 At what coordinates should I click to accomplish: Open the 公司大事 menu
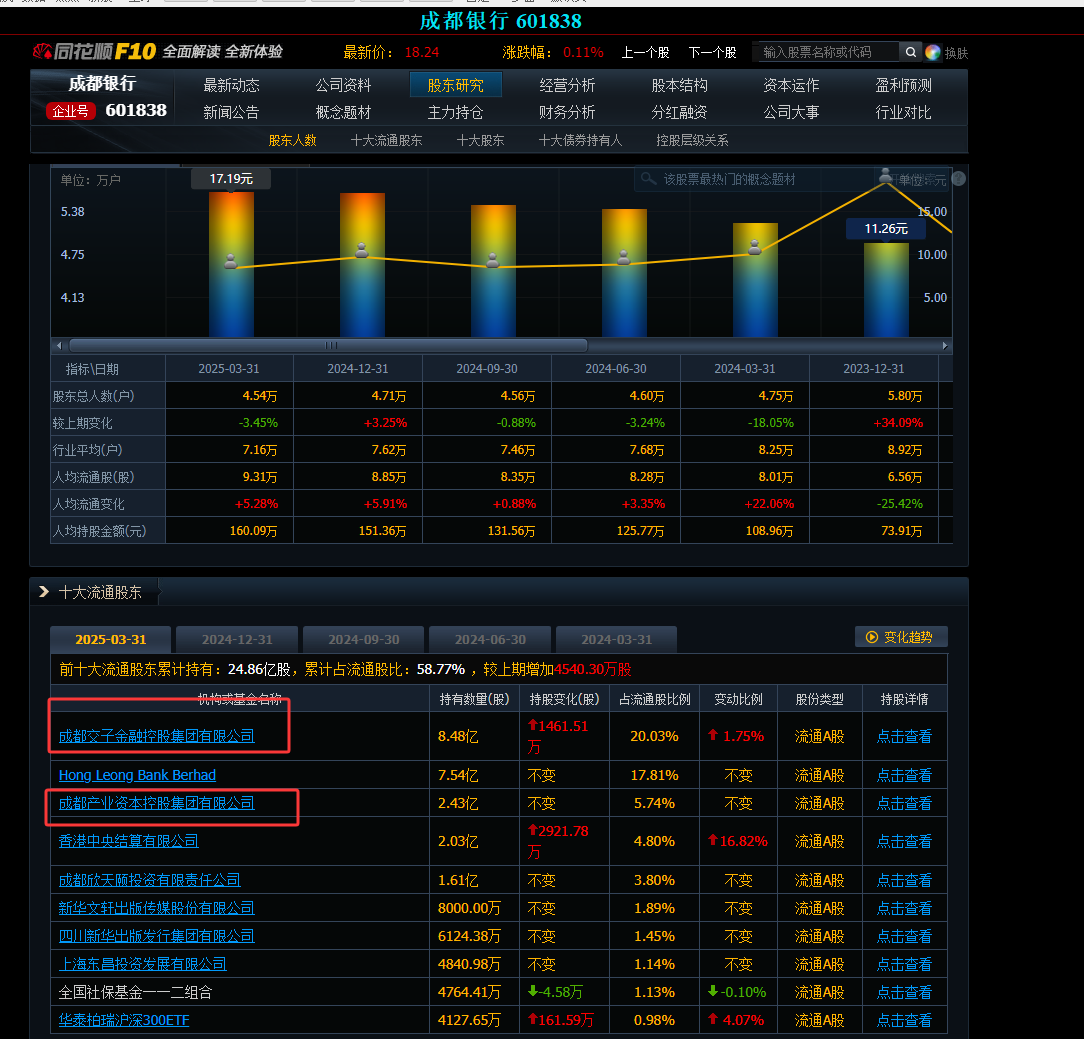[x=791, y=112]
